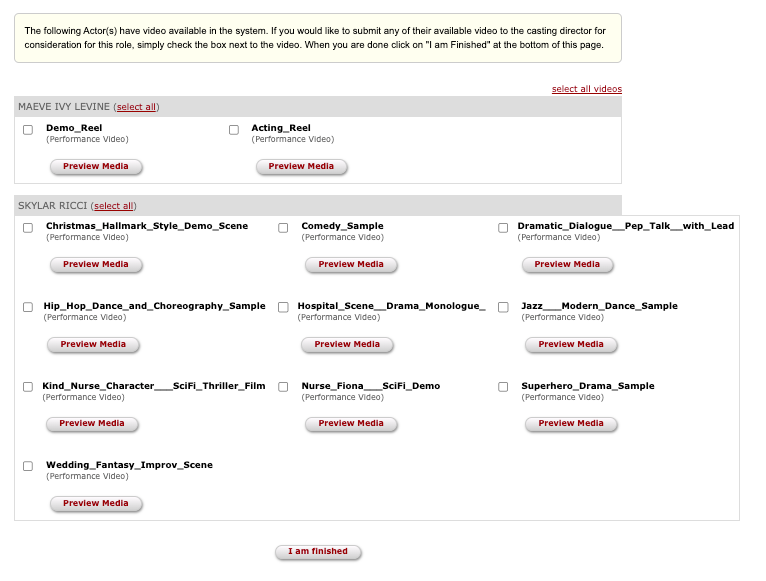Click the Acting_Reel title text
This screenshot has width=766, height=581.
pos(281,128)
